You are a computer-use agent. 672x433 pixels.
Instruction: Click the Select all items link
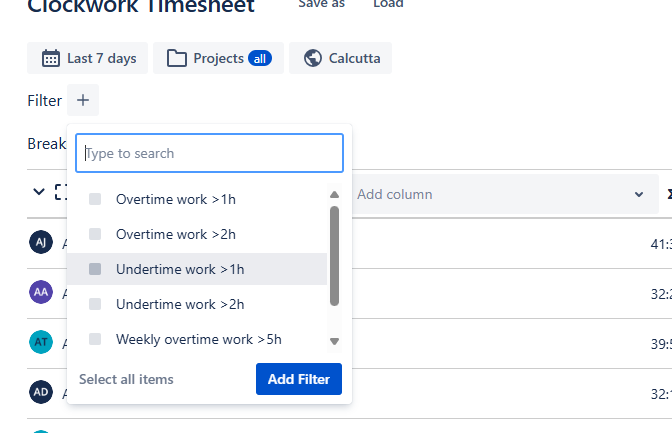coord(126,379)
